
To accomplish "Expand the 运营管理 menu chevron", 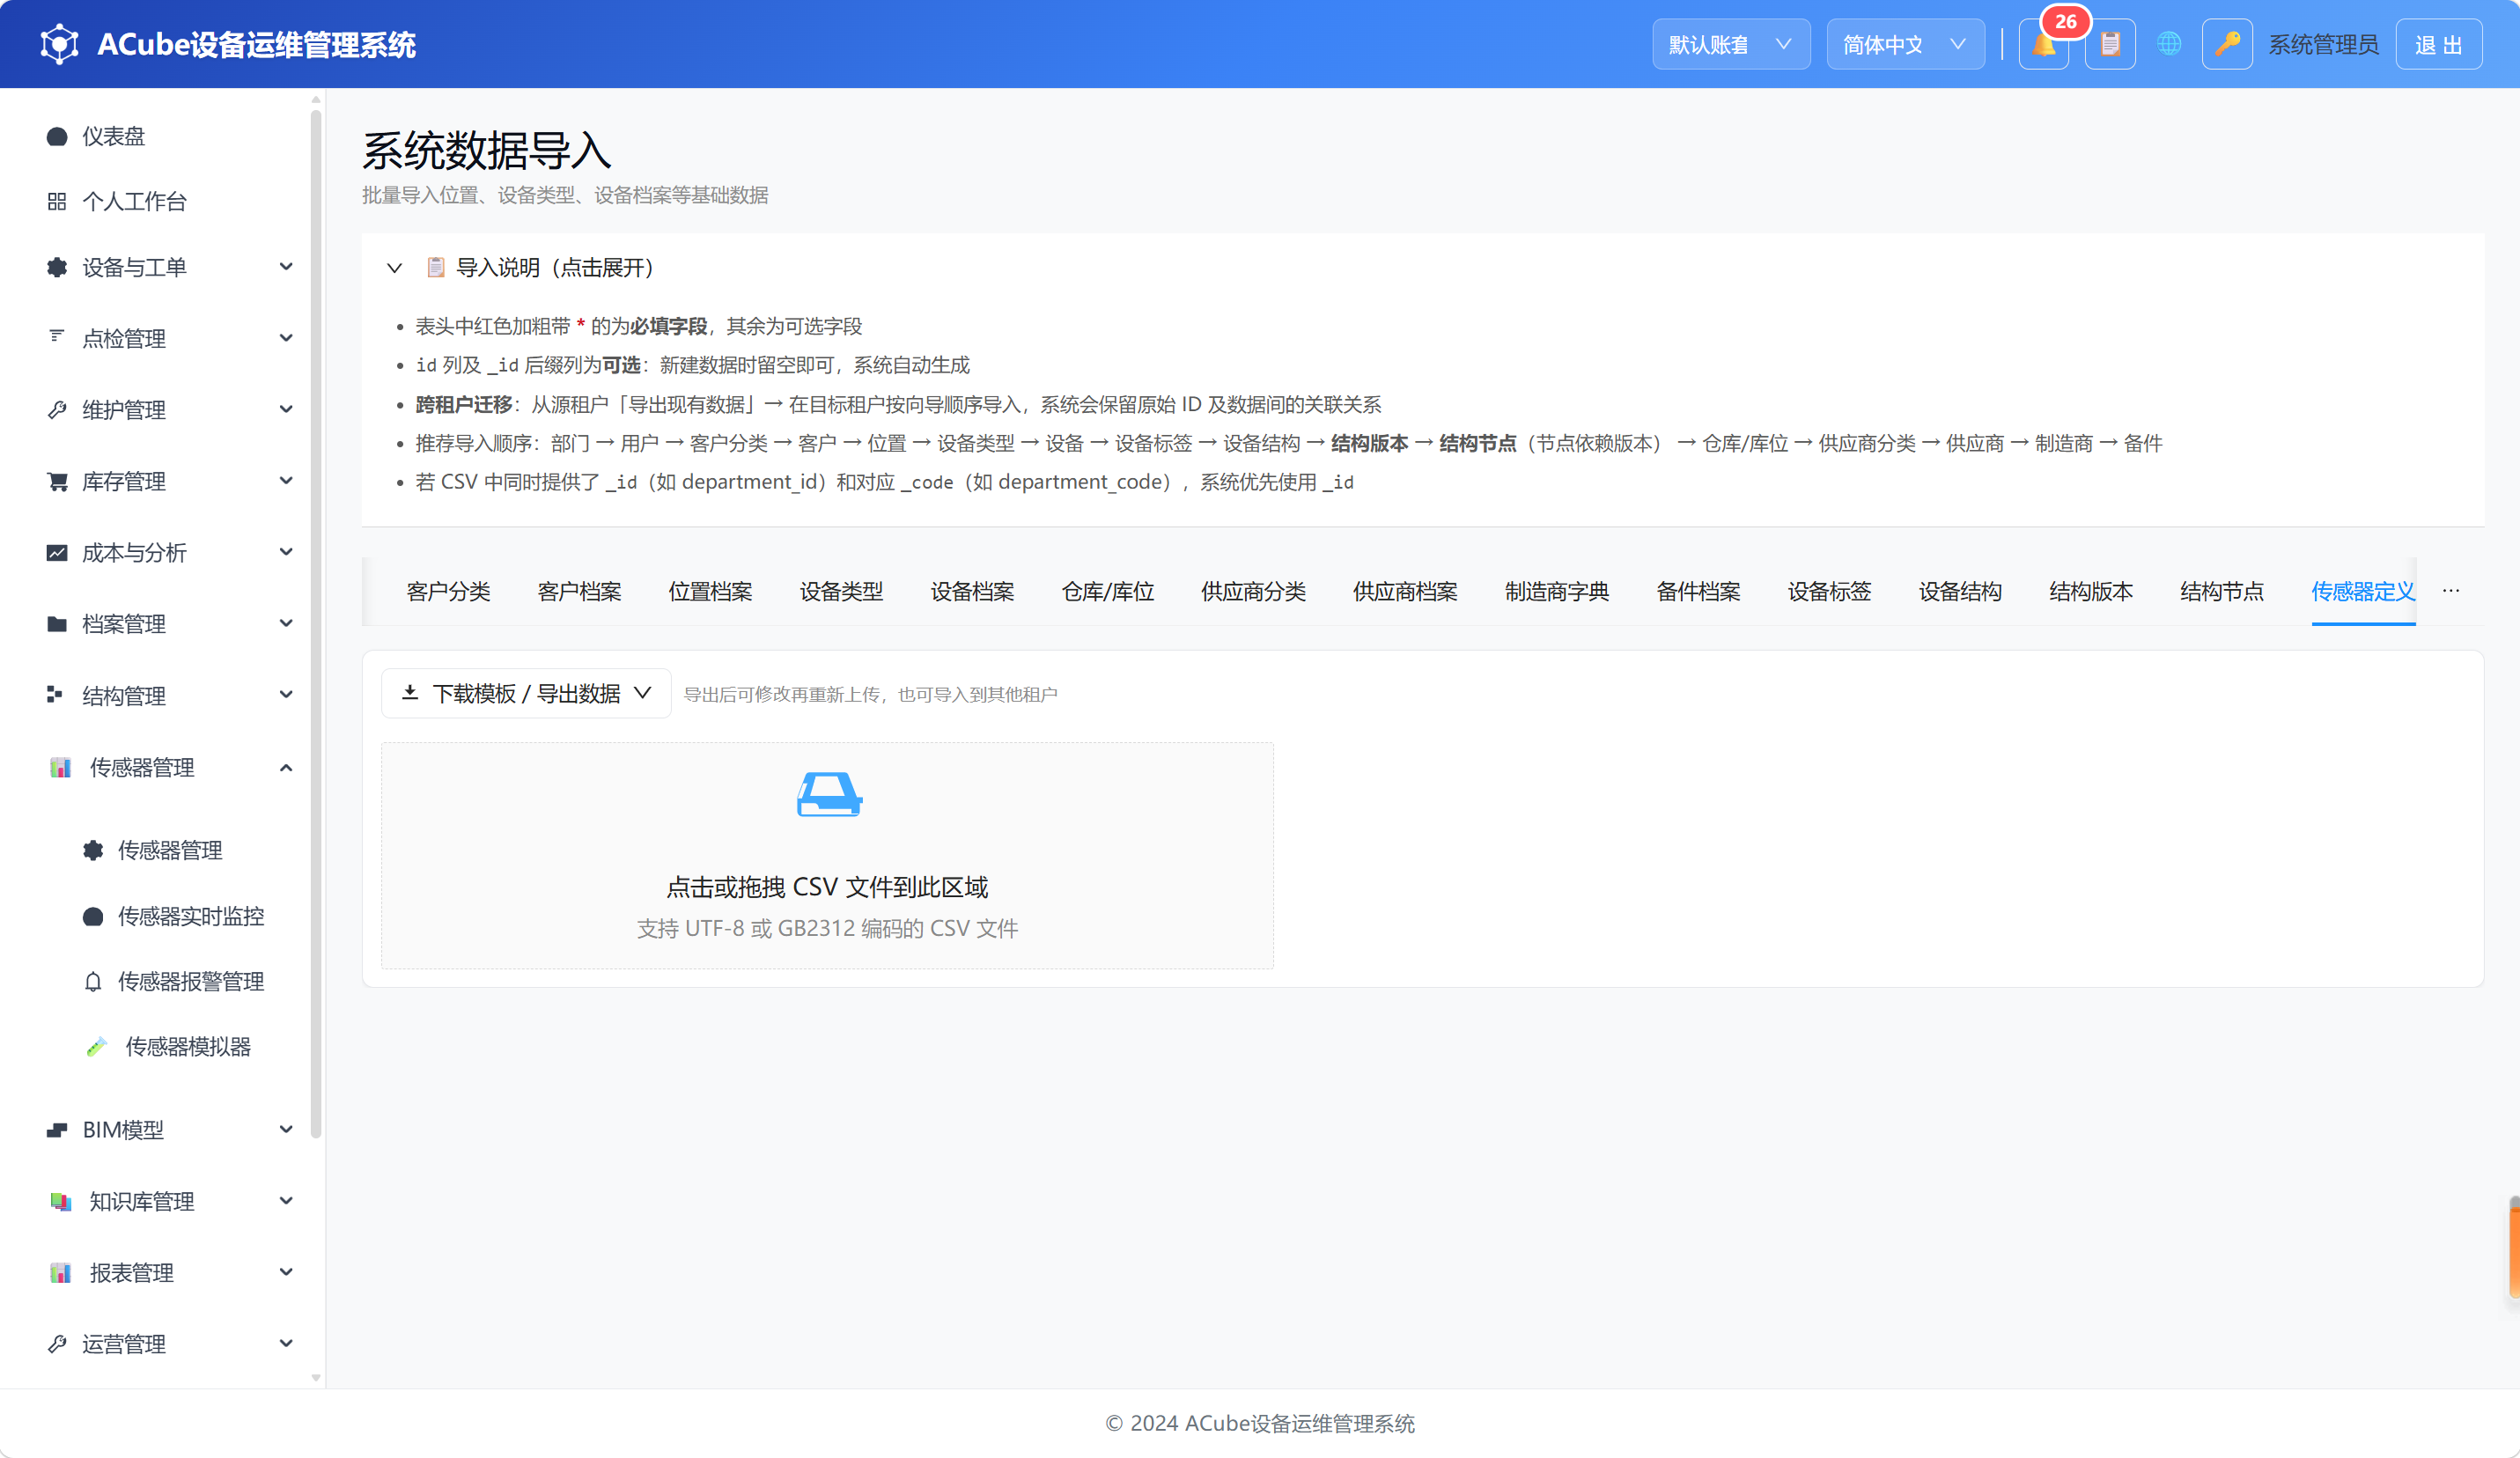I will coord(286,1344).
